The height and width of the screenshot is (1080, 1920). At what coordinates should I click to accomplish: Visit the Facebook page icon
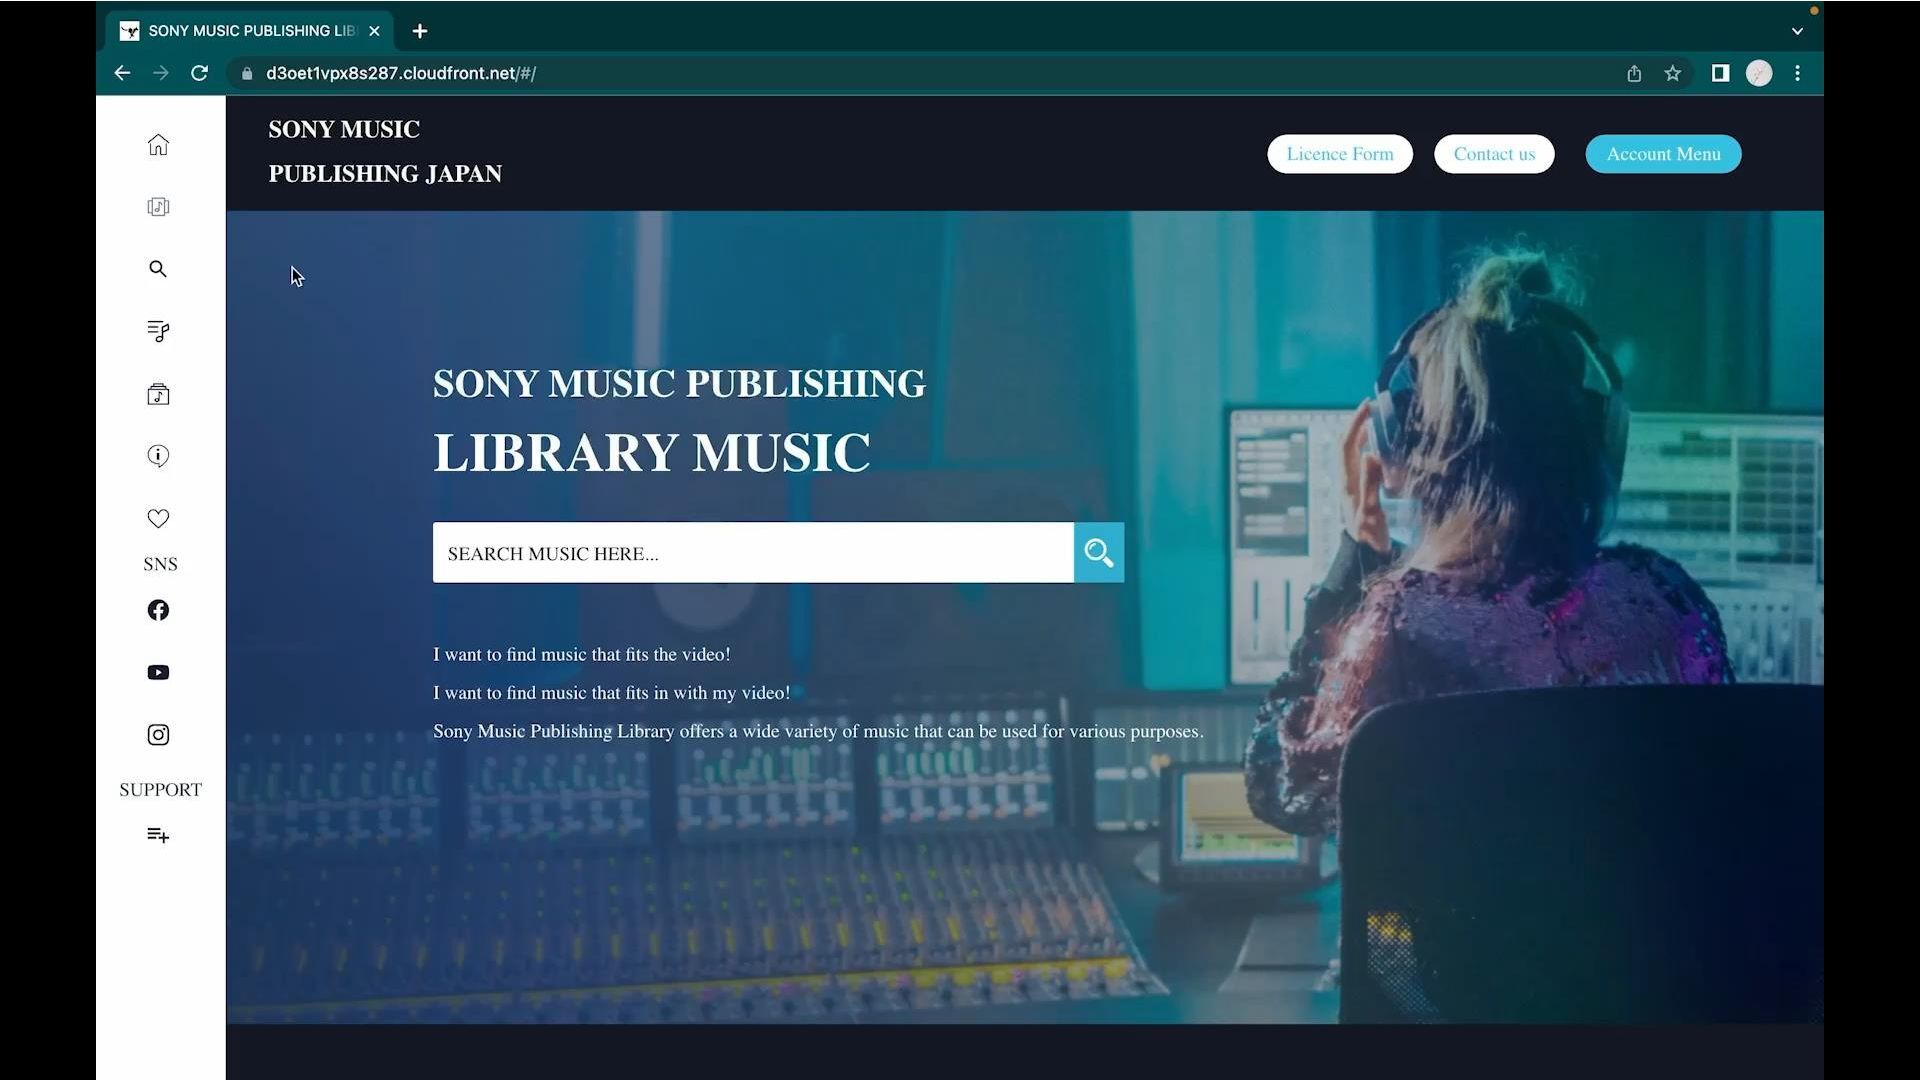click(x=158, y=610)
